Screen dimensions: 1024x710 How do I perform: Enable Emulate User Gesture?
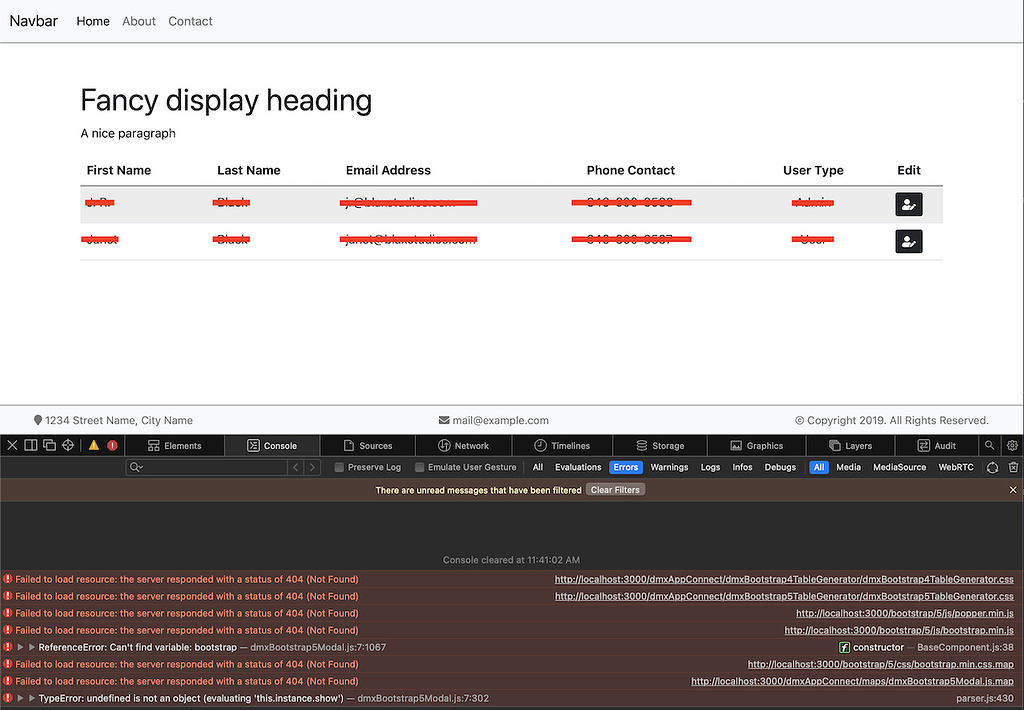tap(420, 467)
